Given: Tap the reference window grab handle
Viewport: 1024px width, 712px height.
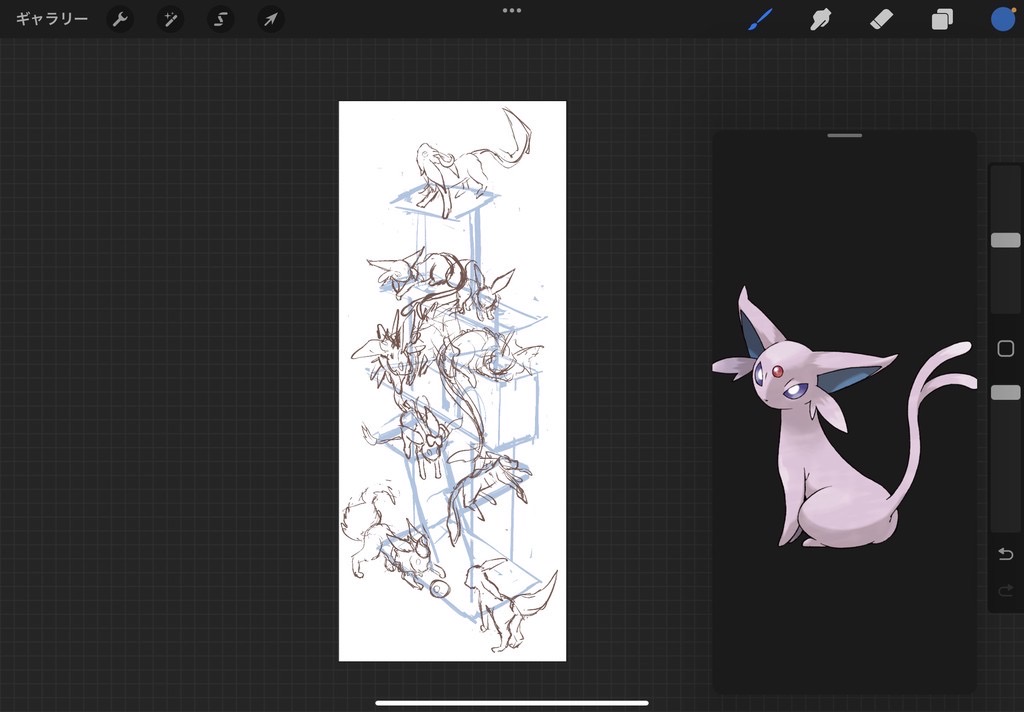Looking at the screenshot, I should point(844,135).
